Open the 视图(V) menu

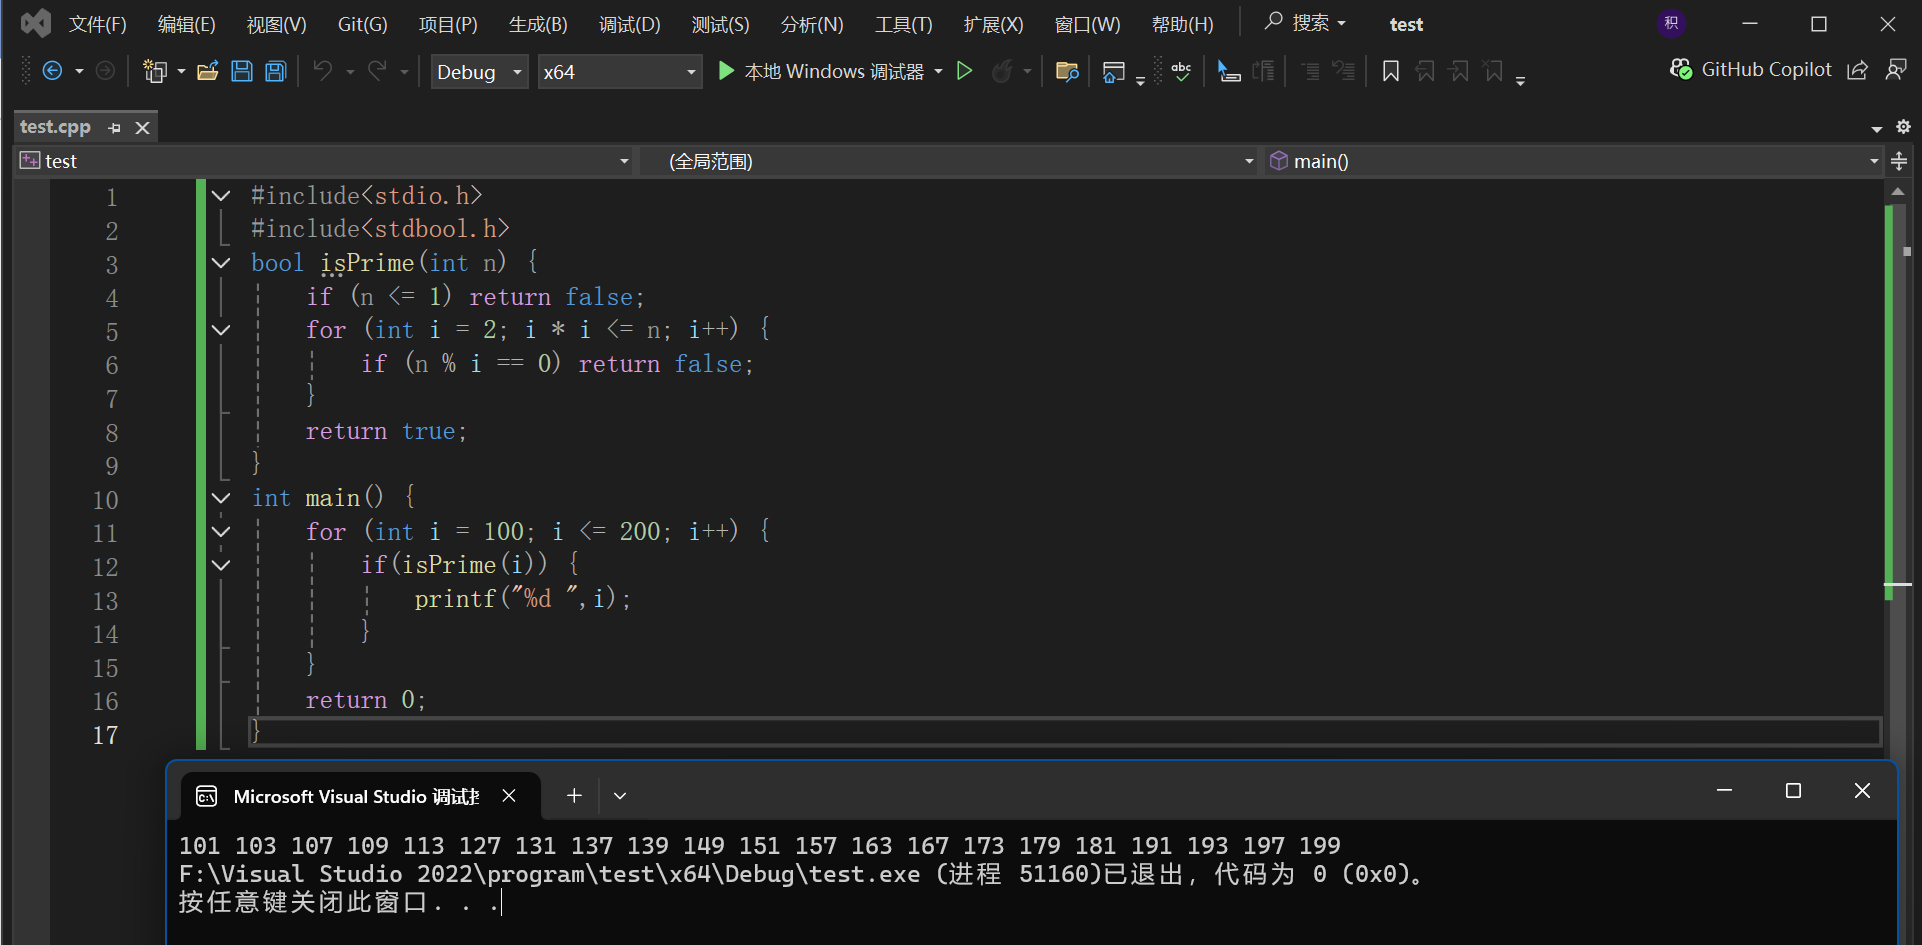tap(277, 24)
